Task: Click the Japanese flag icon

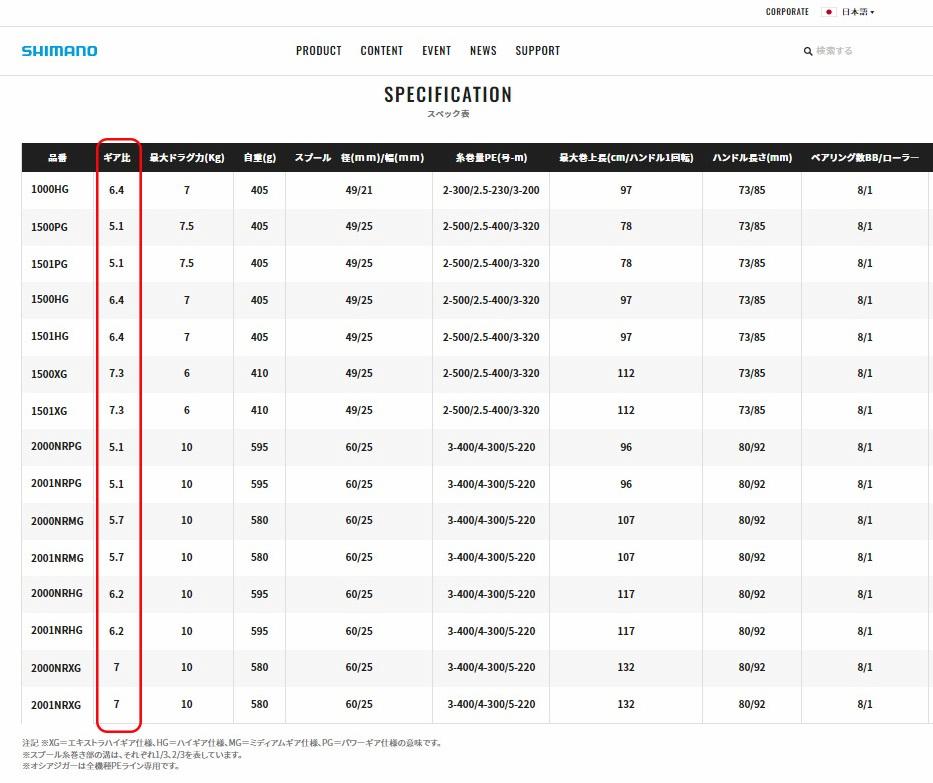Action: tap(828, 12)
